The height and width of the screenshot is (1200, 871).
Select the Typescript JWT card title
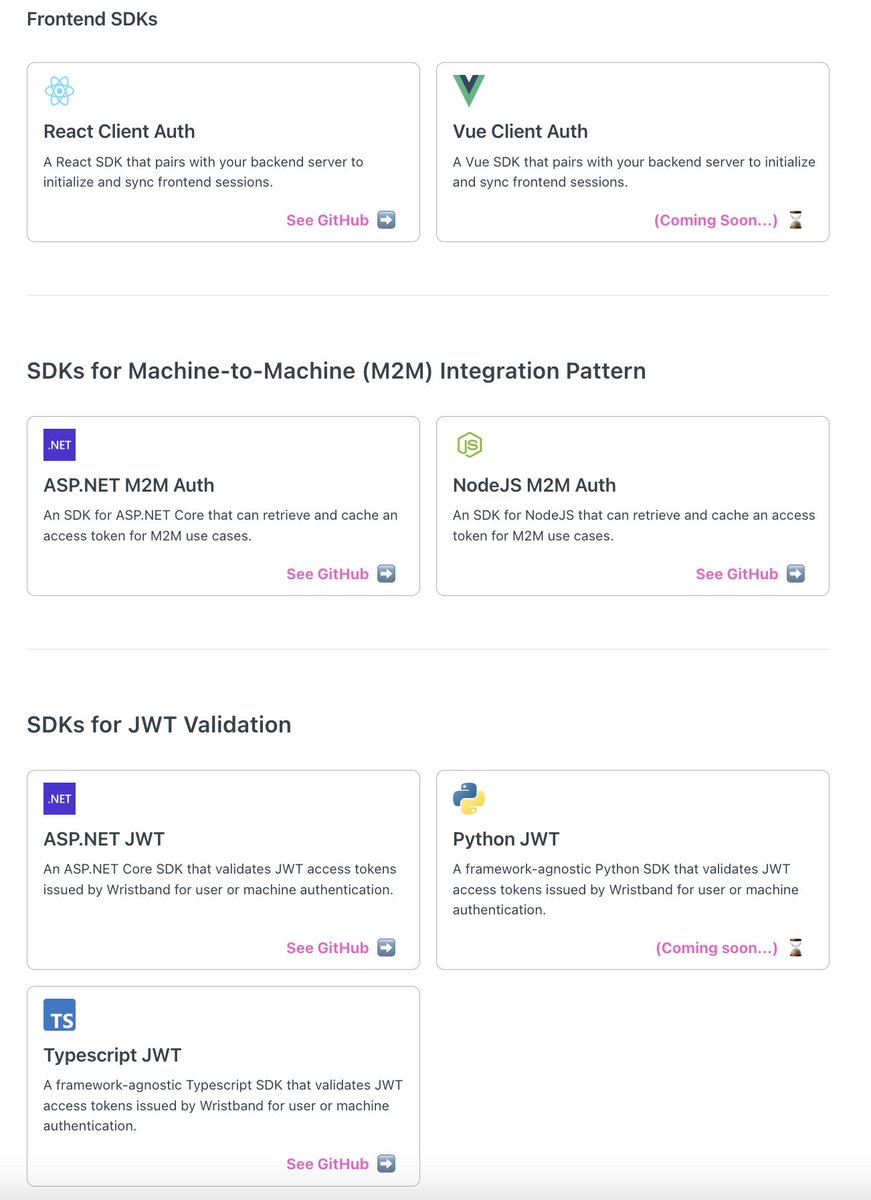(113, 1055)
